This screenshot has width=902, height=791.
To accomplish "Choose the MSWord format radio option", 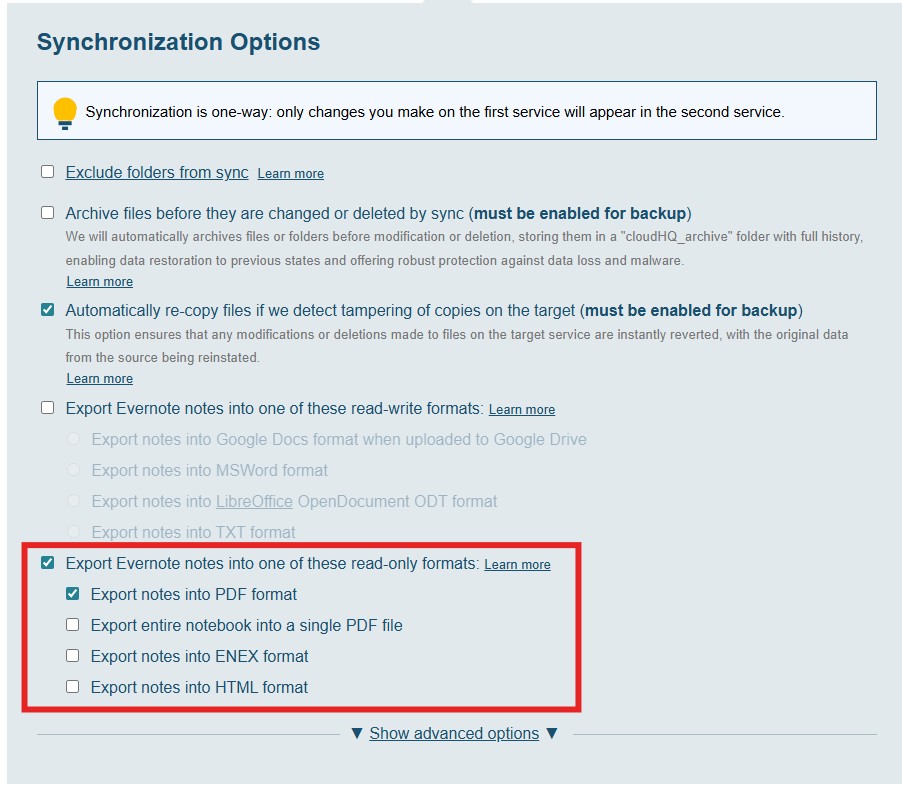I will (x=73, y=470).
